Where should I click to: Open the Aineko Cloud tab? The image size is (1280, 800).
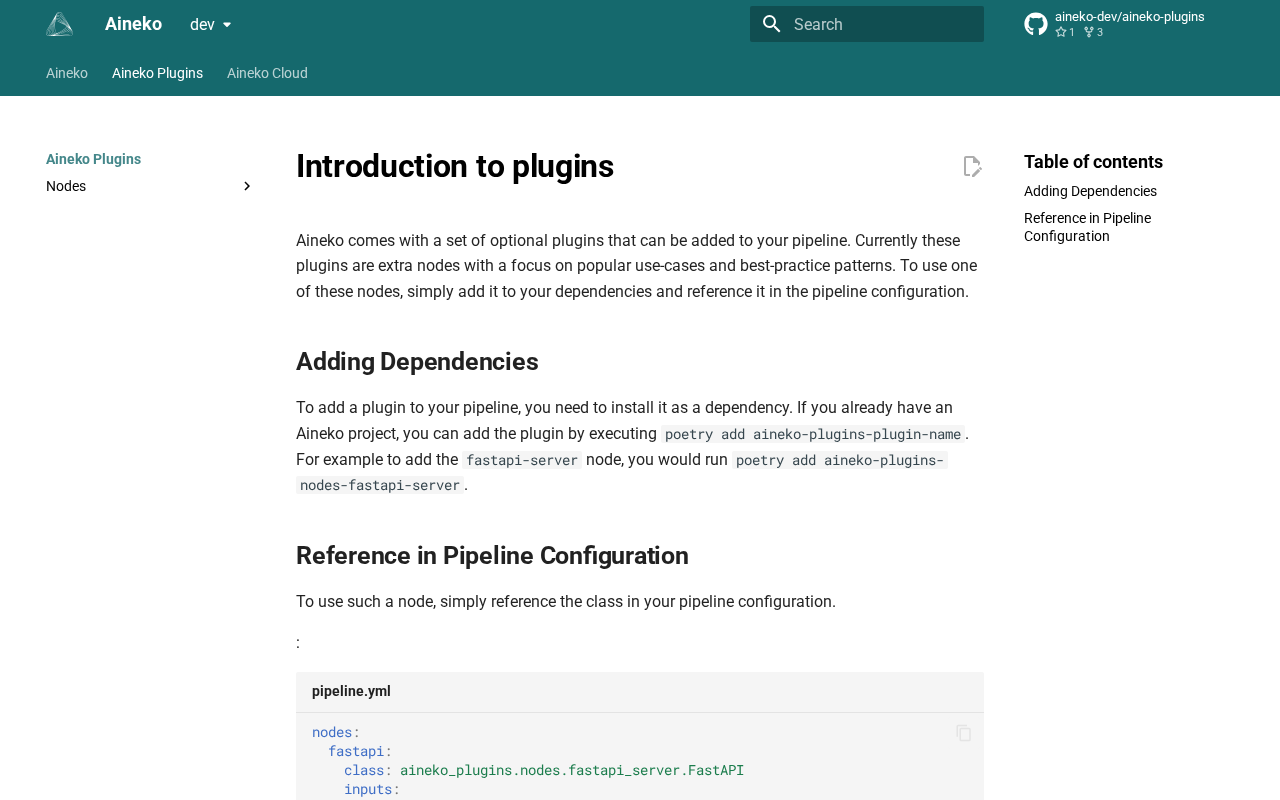point(267,73)
